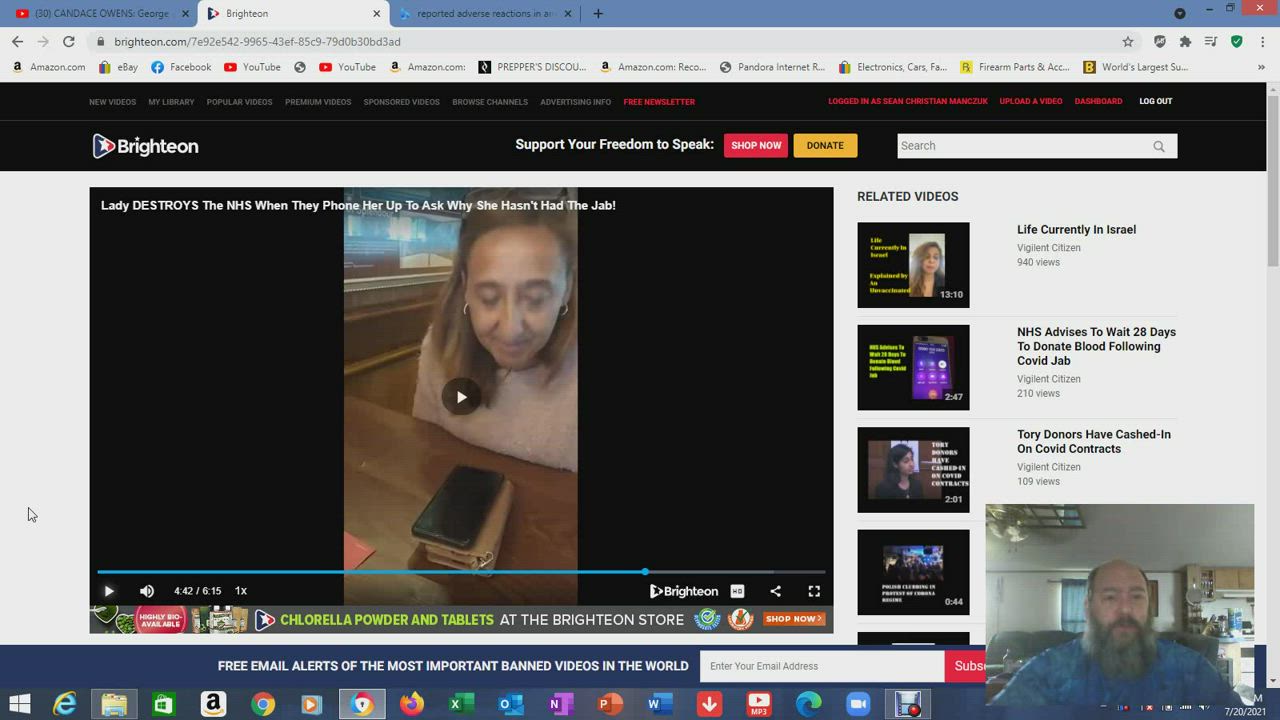
Task: Switch to the CANDACE OWENS YouTube tab
Action: (x=100, y=14)
